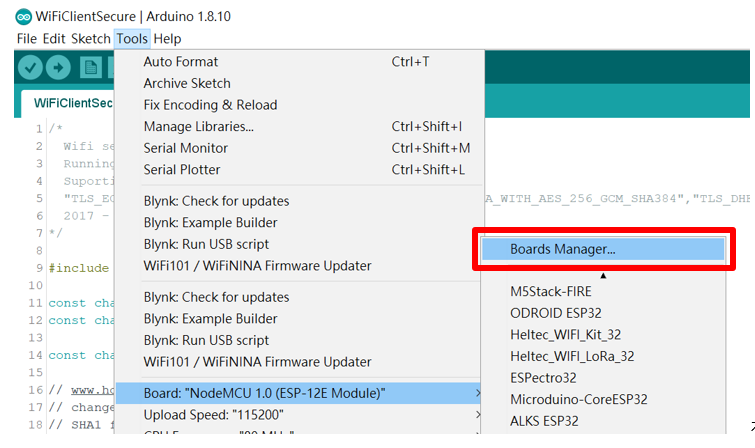755x448 pixels.
Task: Click the comment text on line 17
Action: 81,408
